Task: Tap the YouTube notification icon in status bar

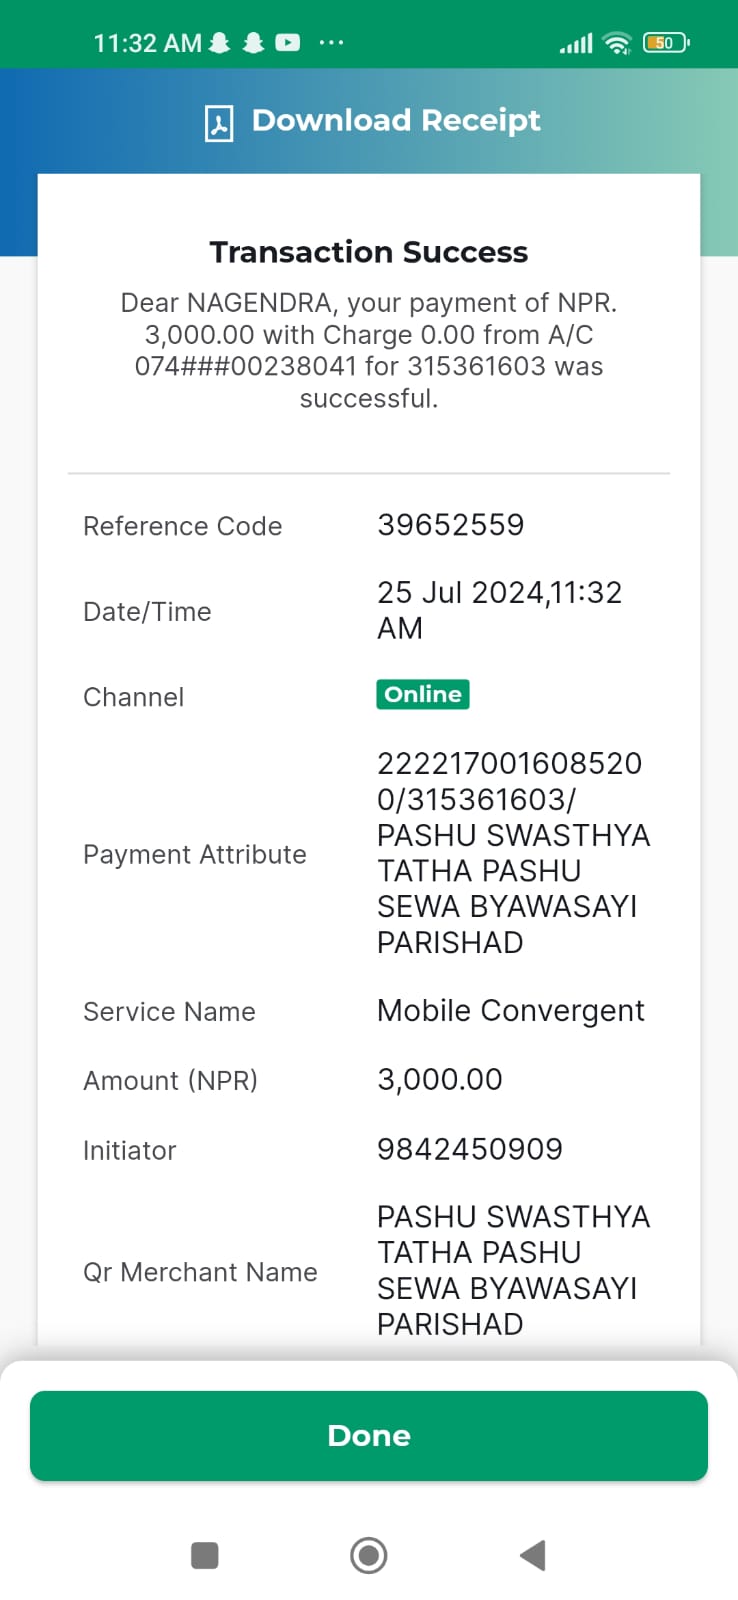Action: coord(288,42)
